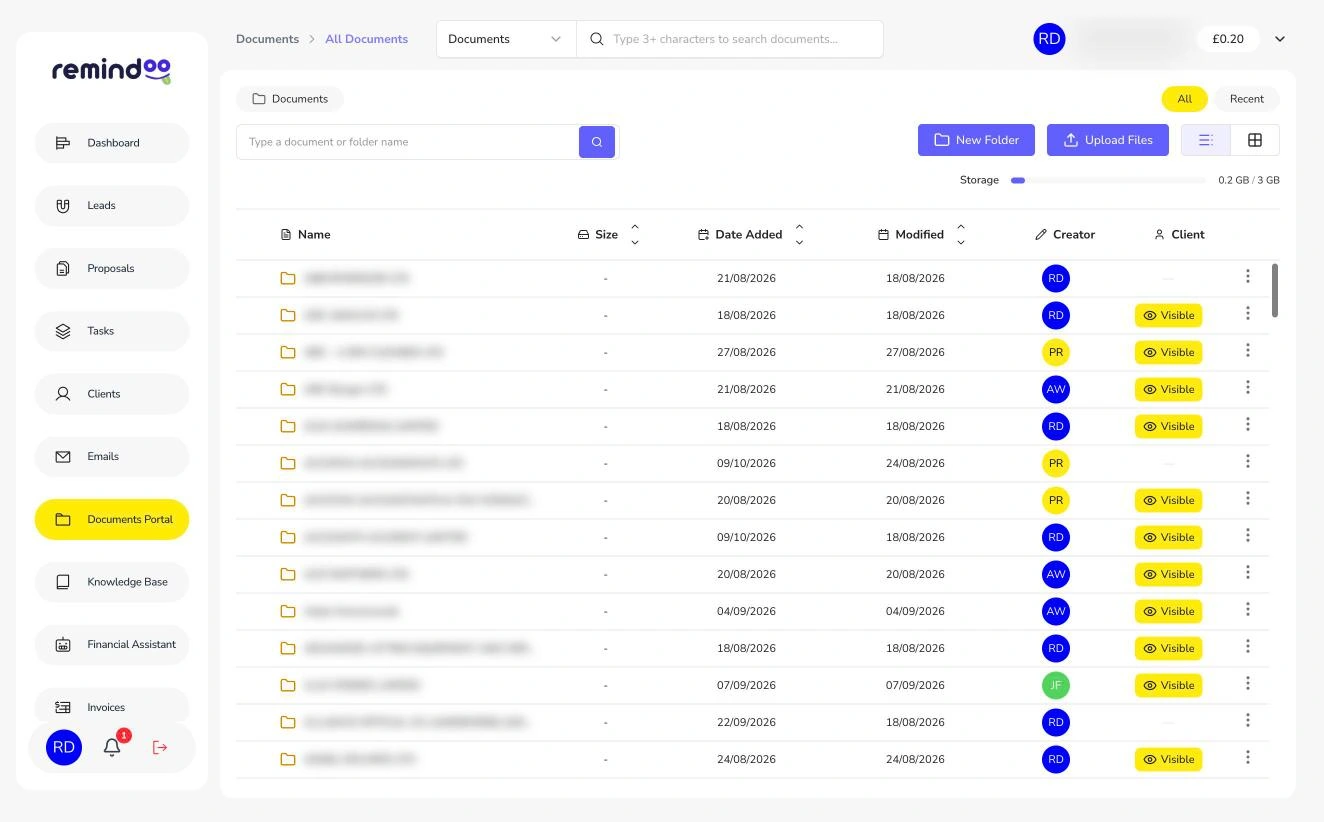Toggle Visible badge on the JF-created folder
Image resolution: width=1324 pixels, height=822 pixels.
[x=1168, y=685]
